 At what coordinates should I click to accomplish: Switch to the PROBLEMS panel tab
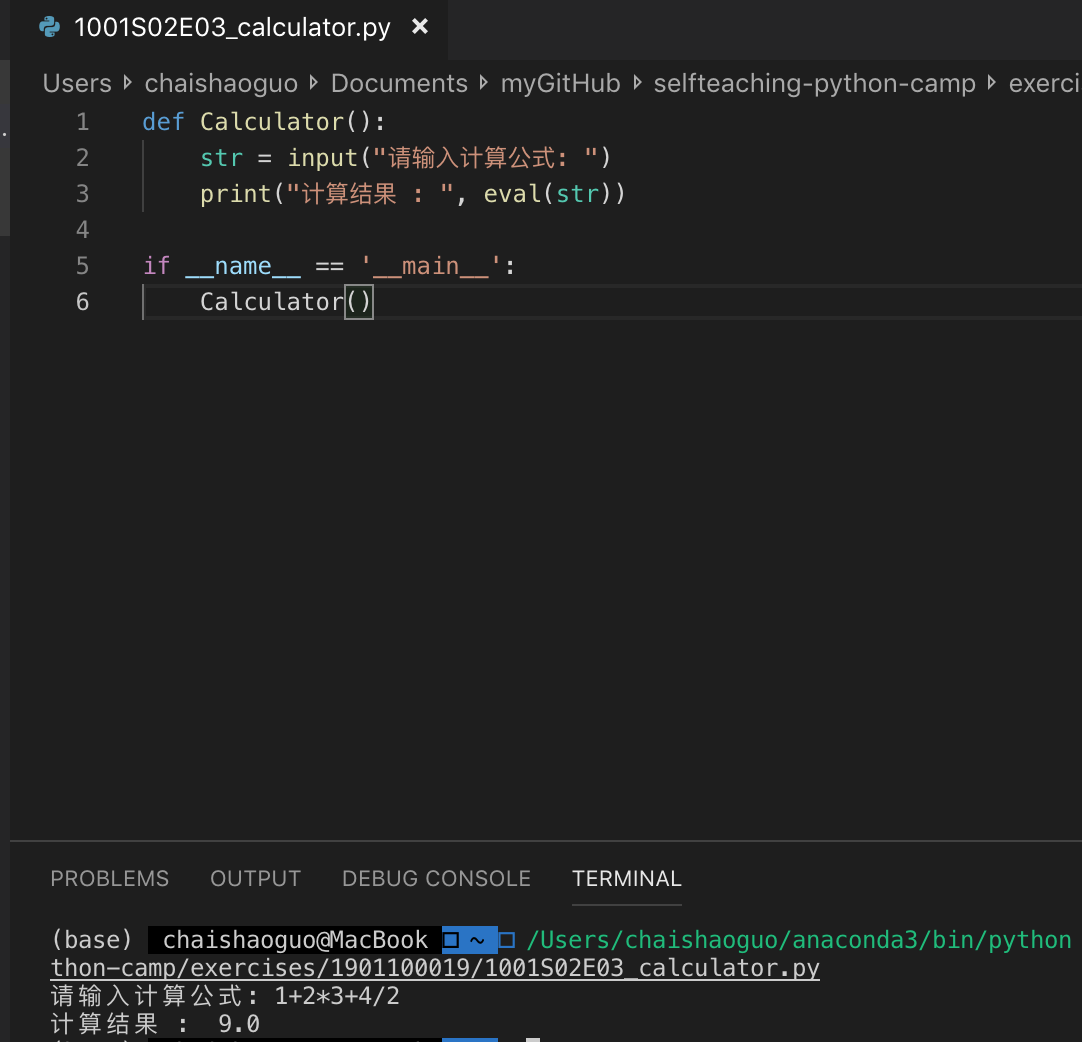[109, 878]
